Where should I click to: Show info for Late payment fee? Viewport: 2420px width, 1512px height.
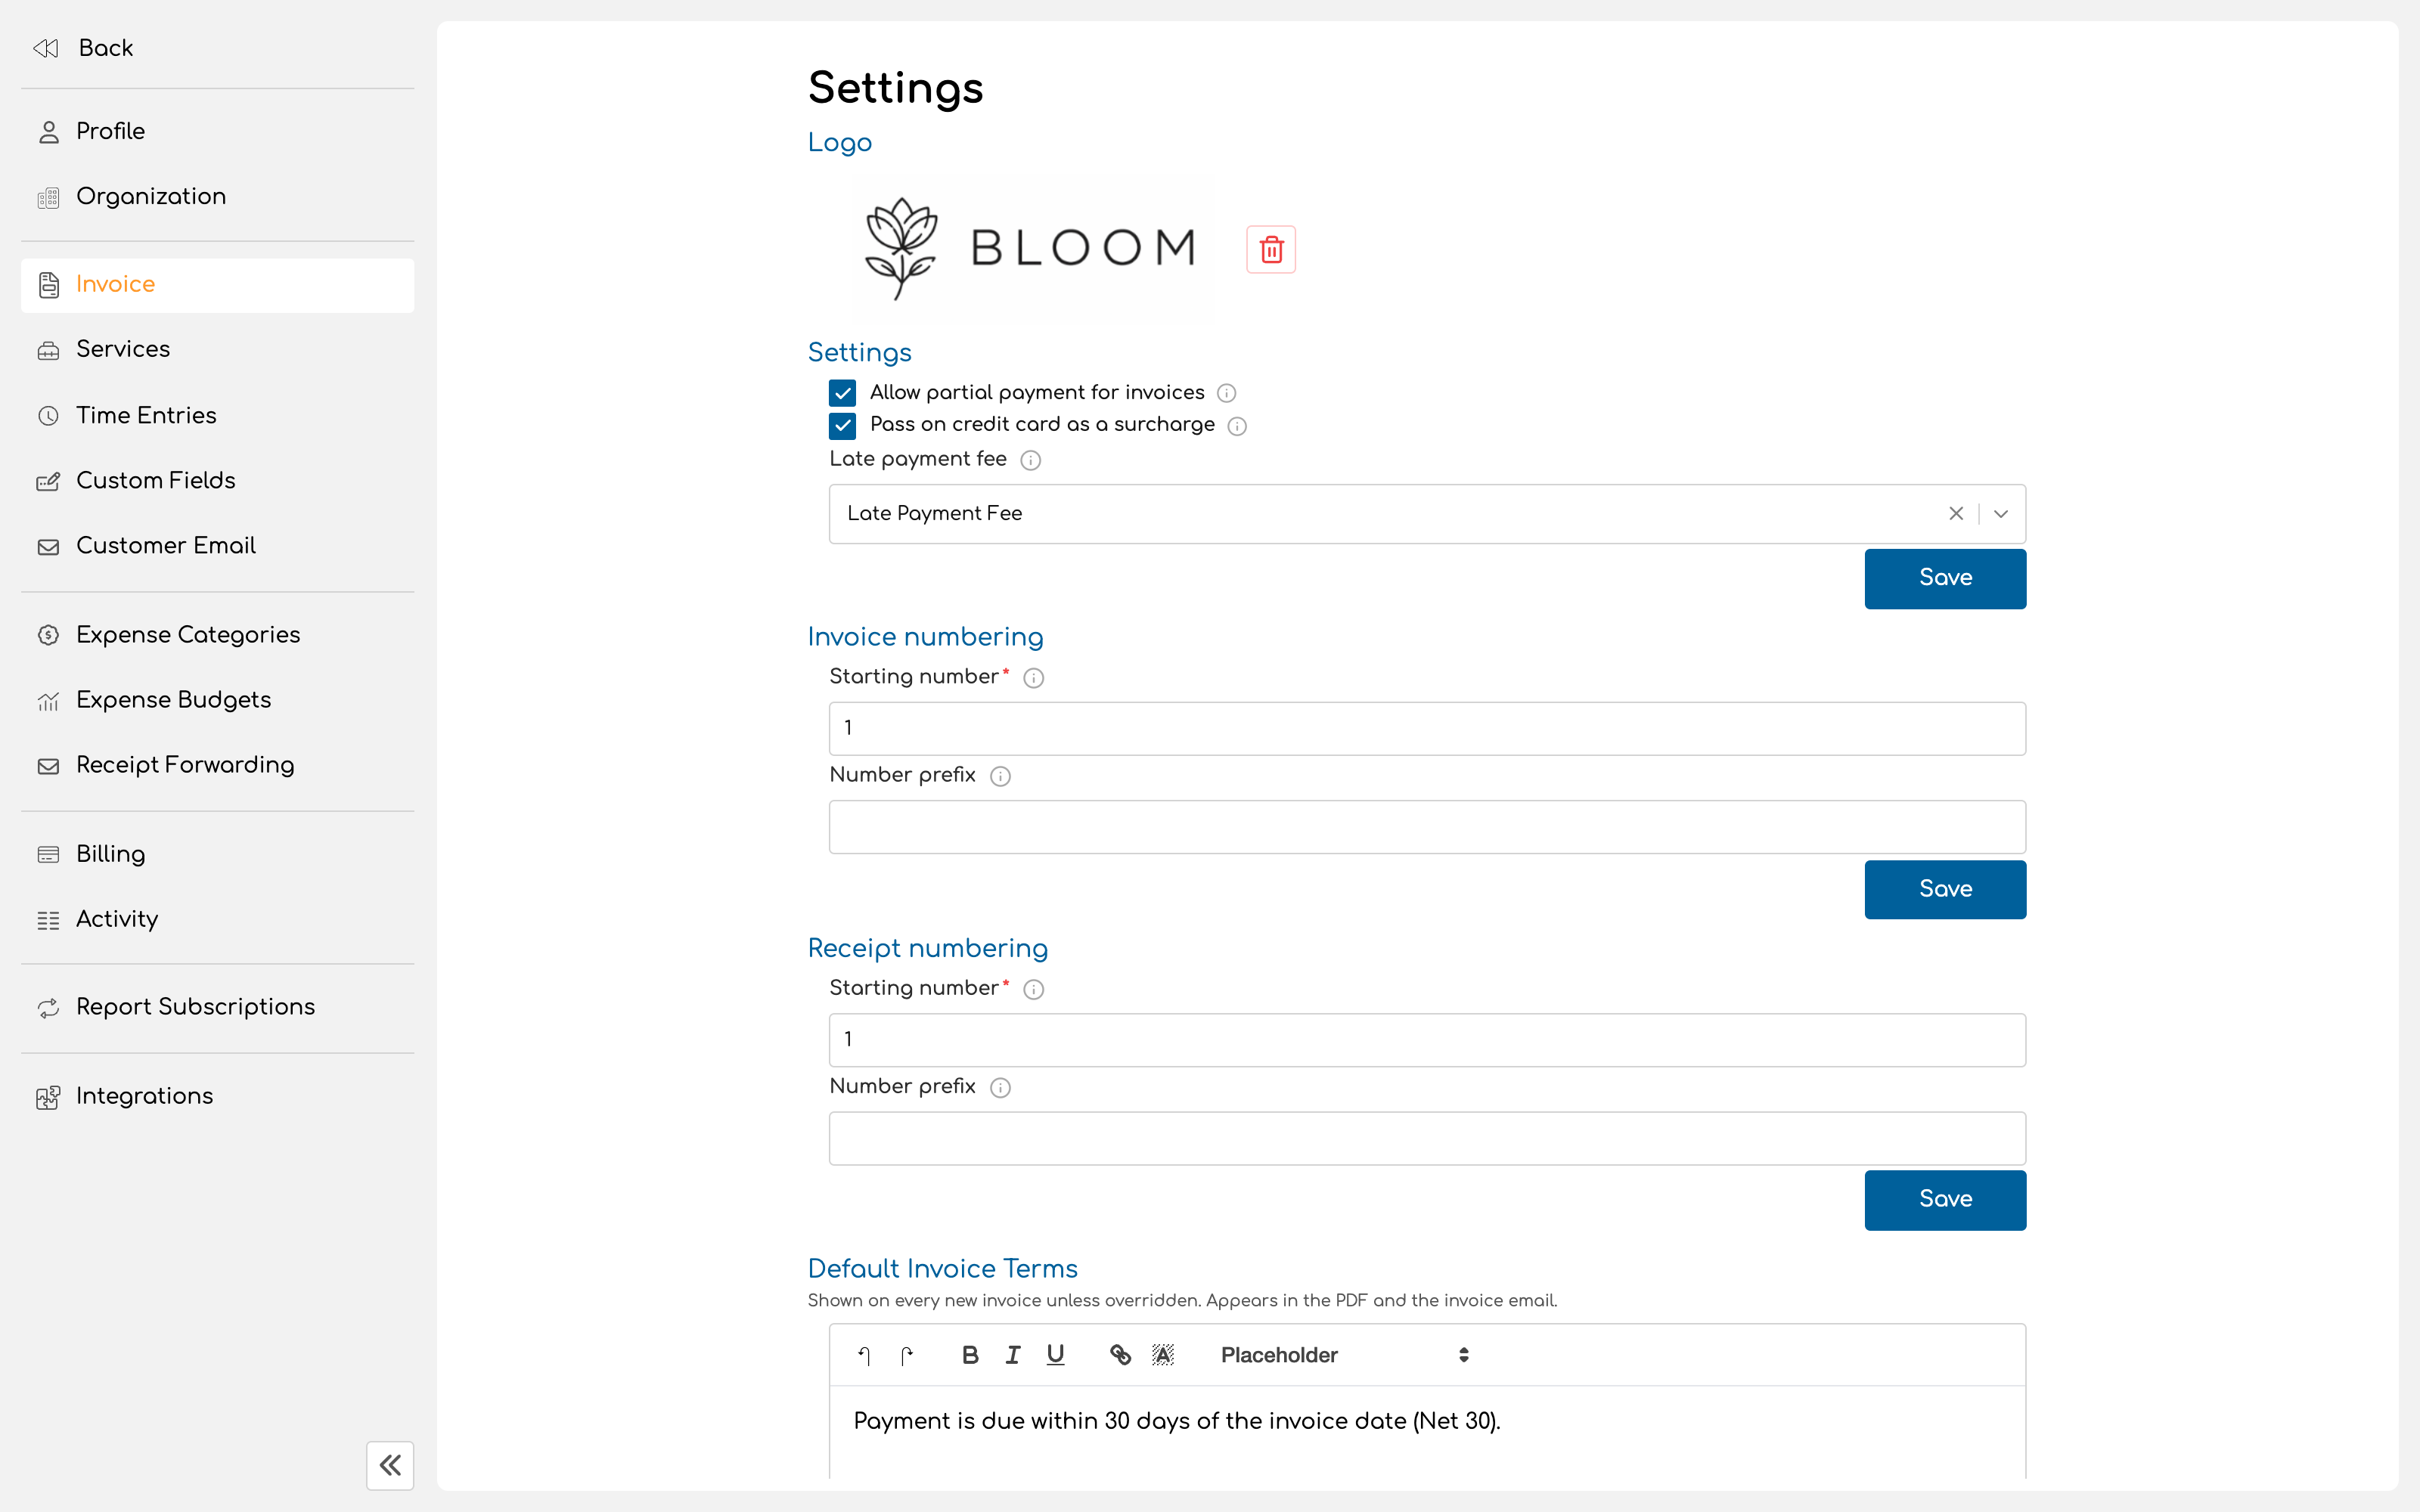click(x=1030, y=460)
